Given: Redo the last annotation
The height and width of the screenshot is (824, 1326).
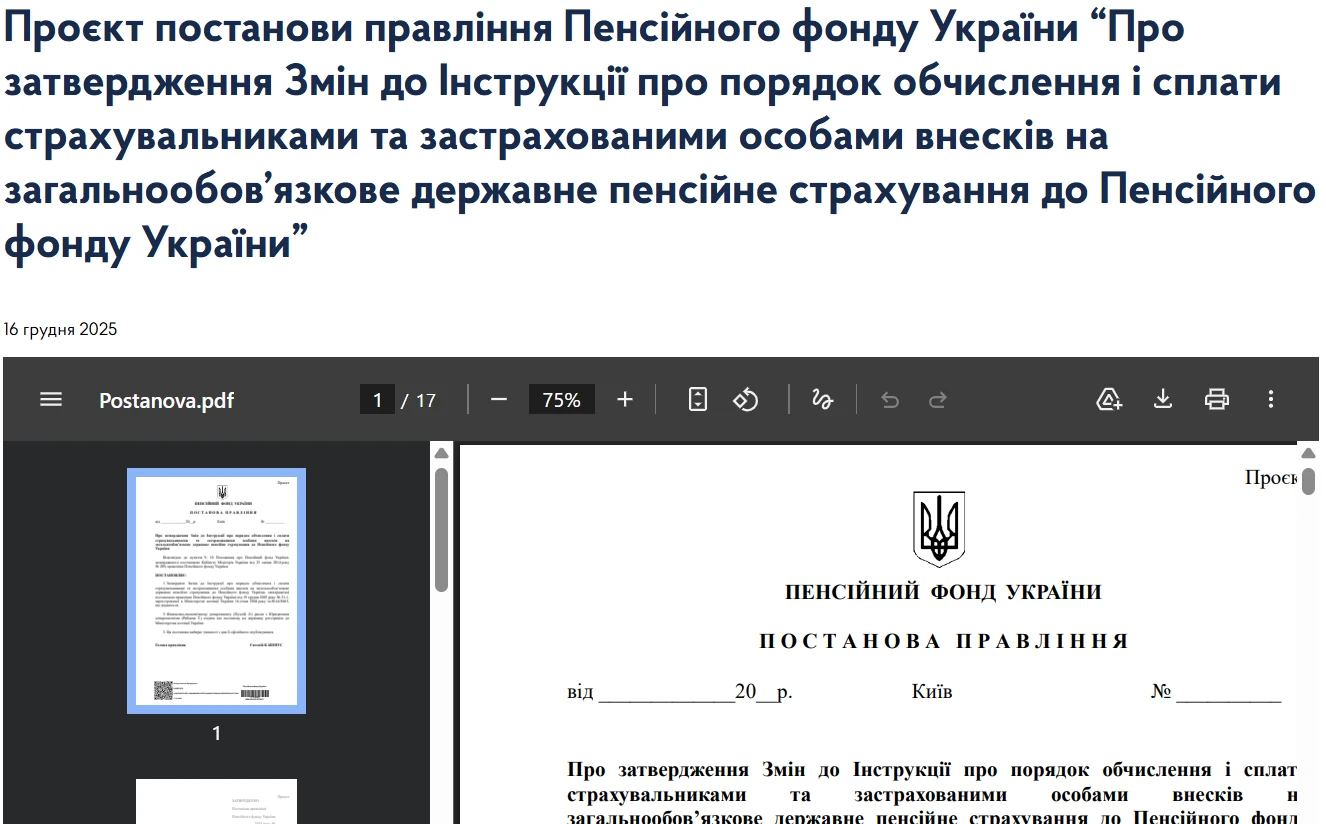Looking at the screenshot, I should (x=937, y=398).
